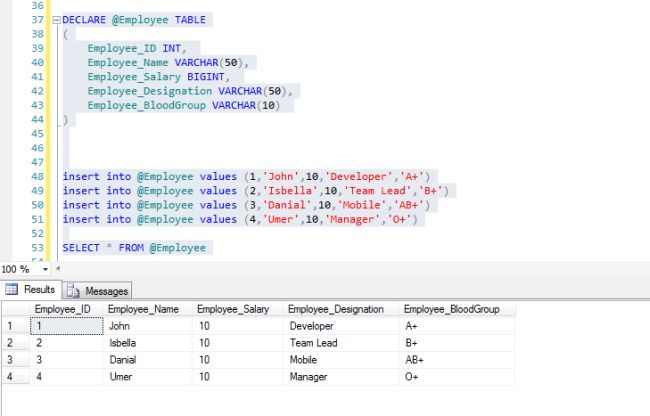
Task: Collapse the DECLARE @Employee code block
Action: 57,20
